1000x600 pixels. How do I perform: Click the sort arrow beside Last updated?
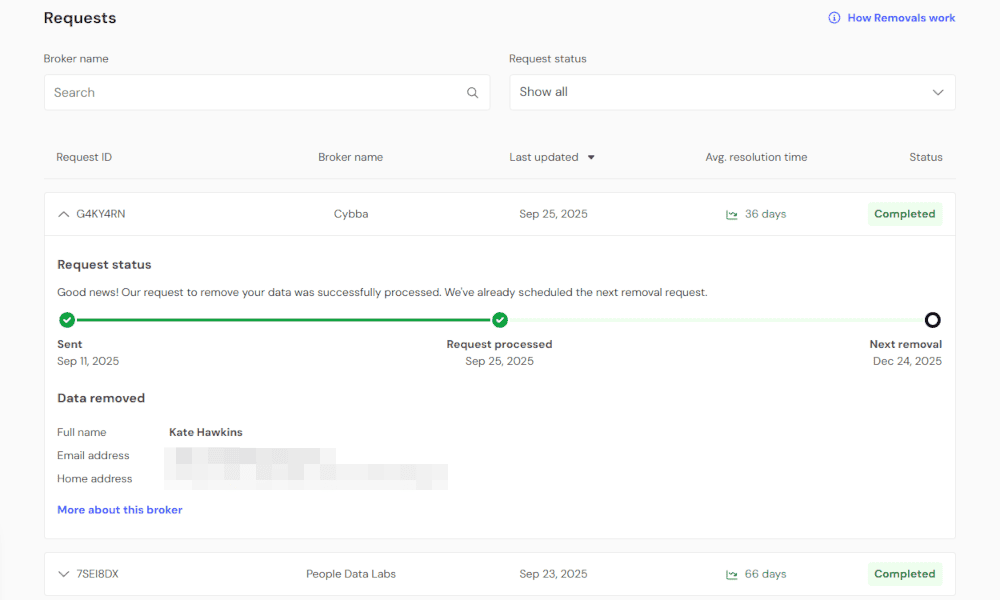point(591,157)
